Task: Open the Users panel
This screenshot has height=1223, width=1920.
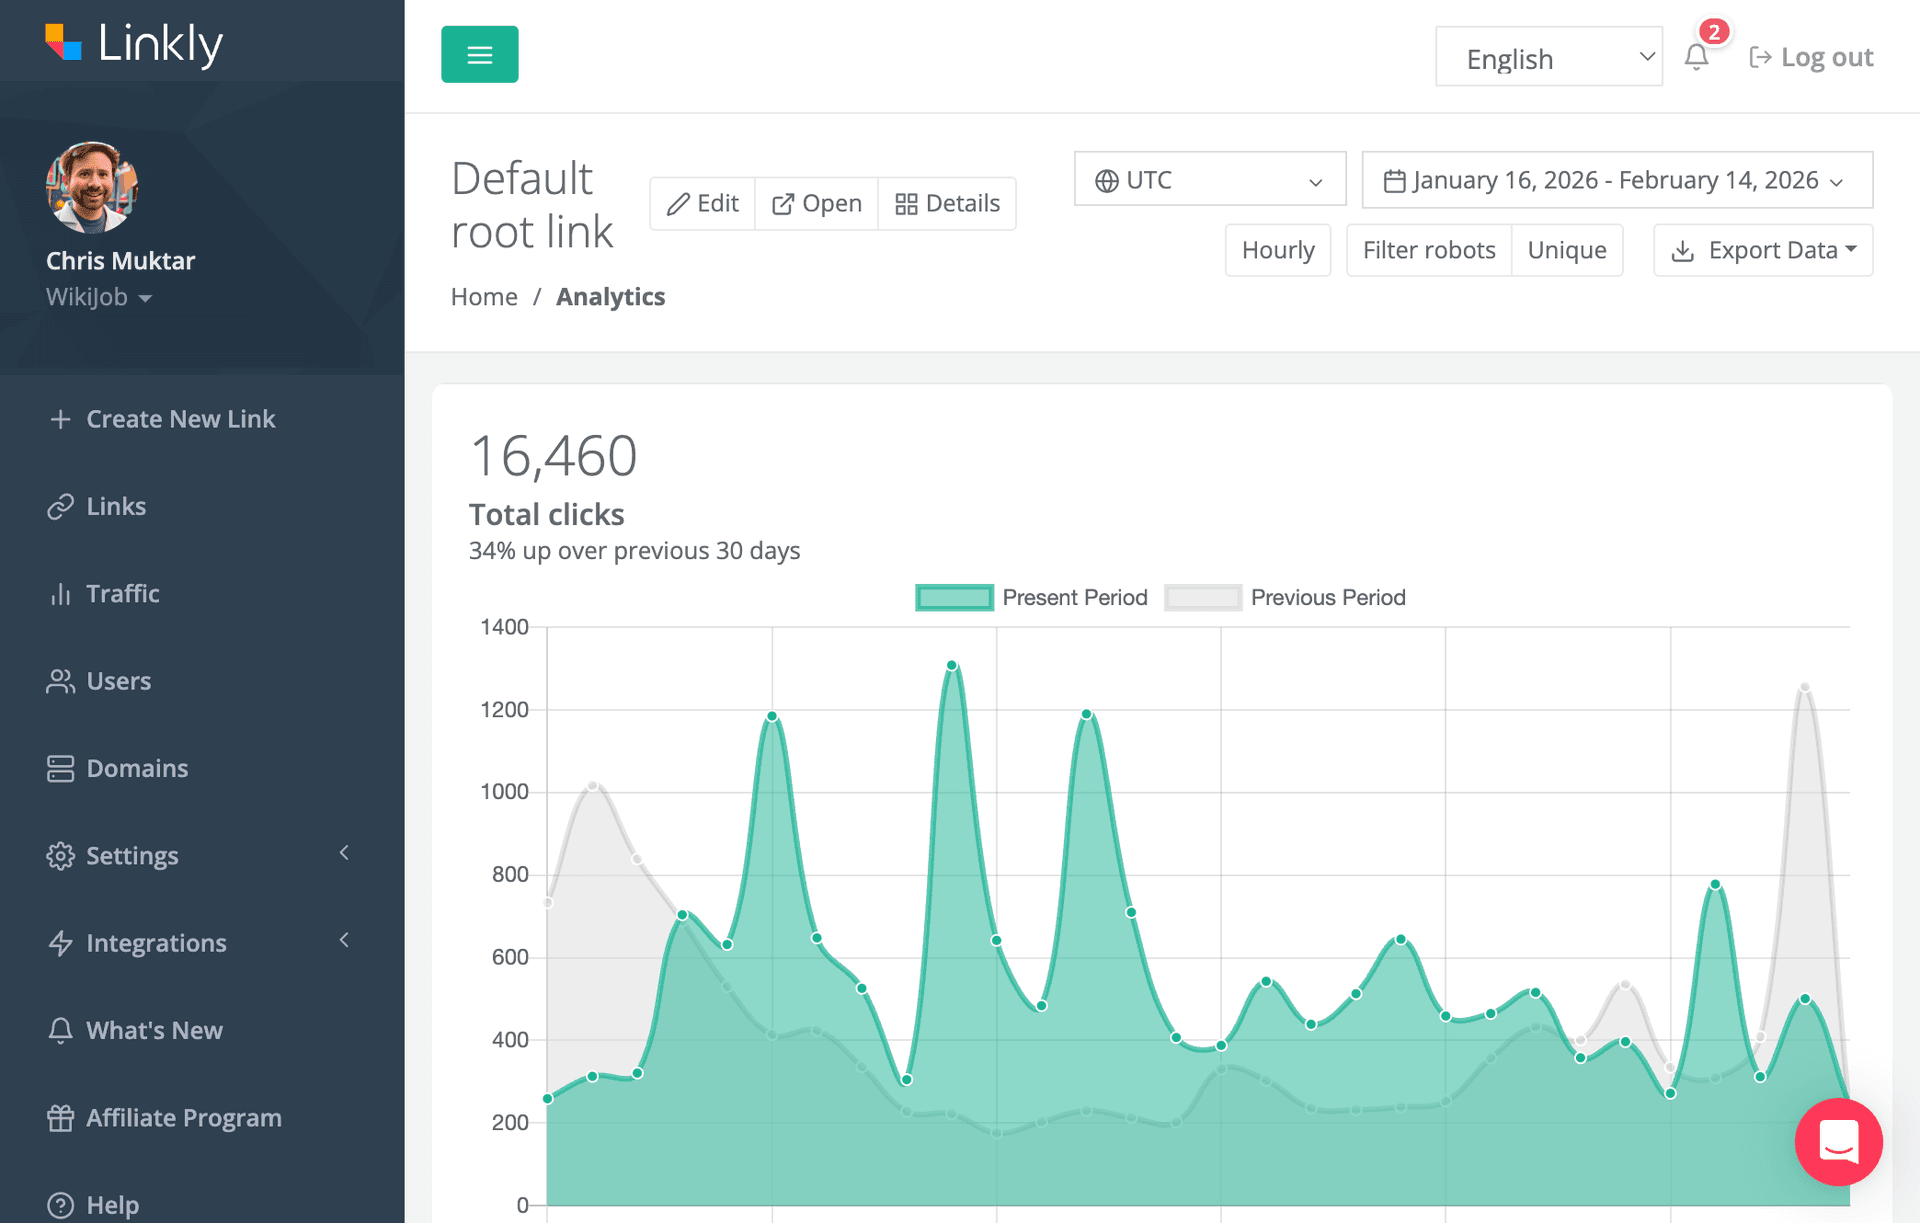Action: 120,681
